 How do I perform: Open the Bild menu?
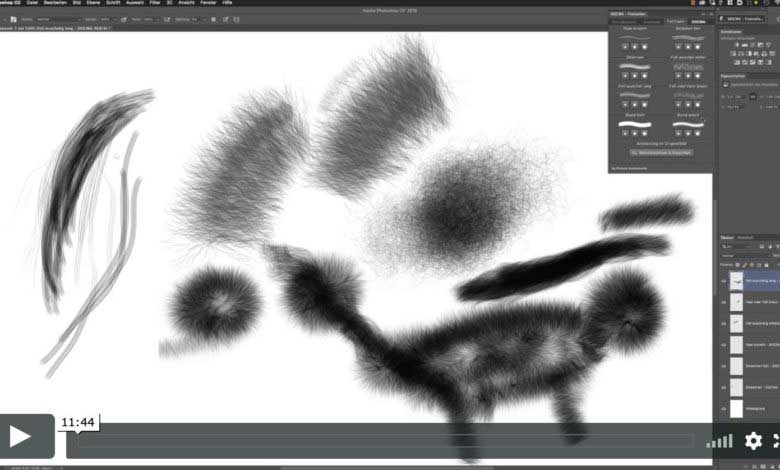(x=77, y=2)
